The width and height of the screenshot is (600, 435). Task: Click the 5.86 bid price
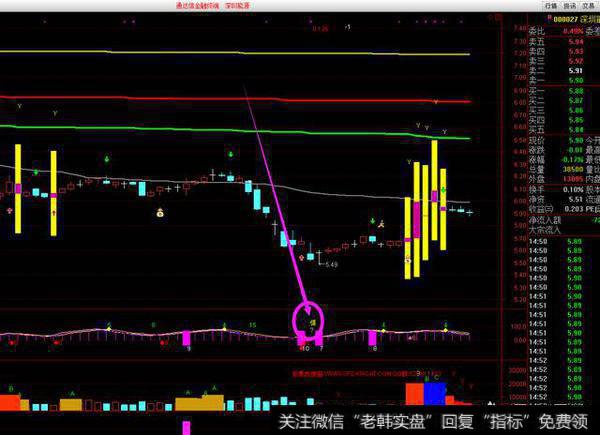[x=576, y=111]
